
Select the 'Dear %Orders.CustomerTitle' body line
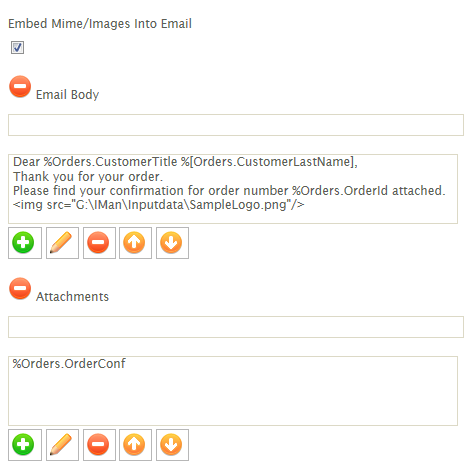(x=185, y=162)
